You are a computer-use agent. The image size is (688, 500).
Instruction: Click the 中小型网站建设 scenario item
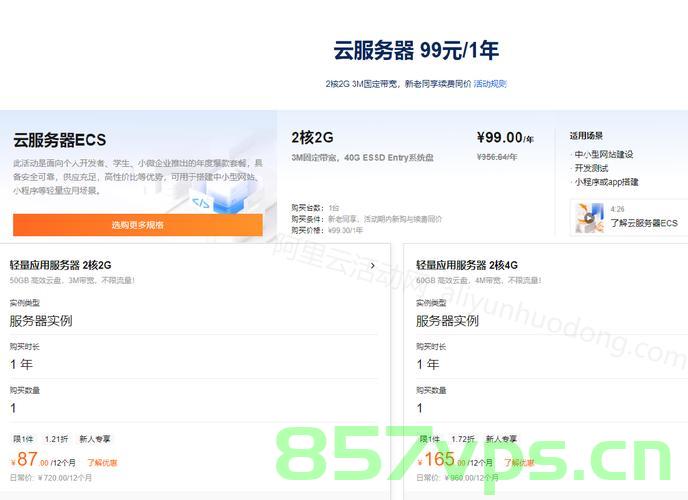tap(604, 154)
